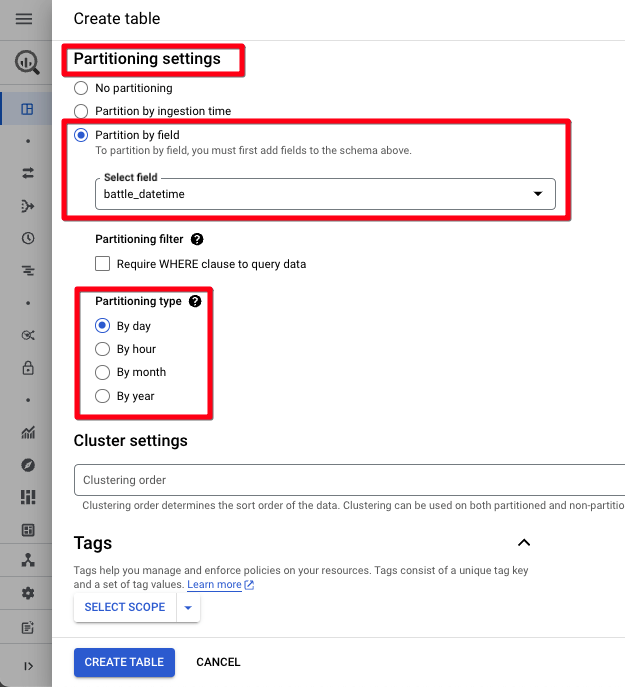Screen dimensions: 625x687
Task: Select the No partitioning radio button
Action: point(81,88)
